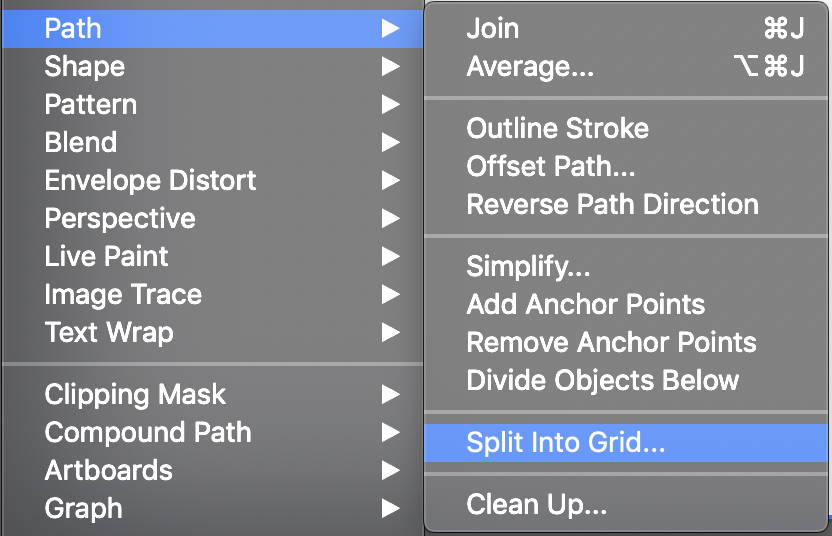This screenshot has height=536, width=832.
Task: Open the Path submenu
Action: (x=73, y=28)
